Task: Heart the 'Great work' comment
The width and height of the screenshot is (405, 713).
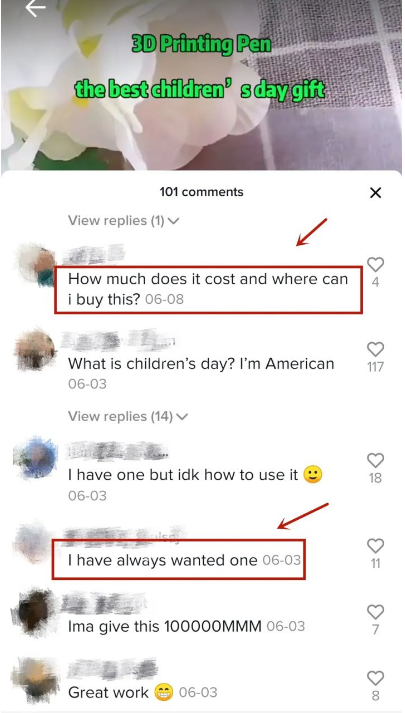Action: click(375, 678)
